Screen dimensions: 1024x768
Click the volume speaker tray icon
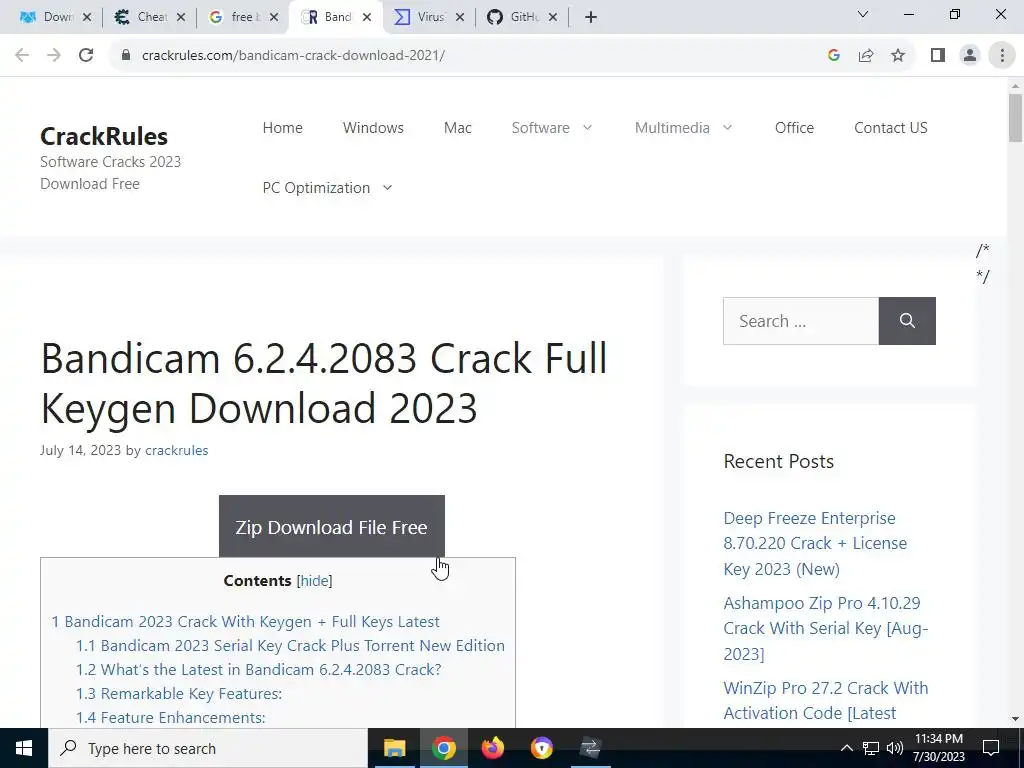pyautogui.click(x=895, y=748)
